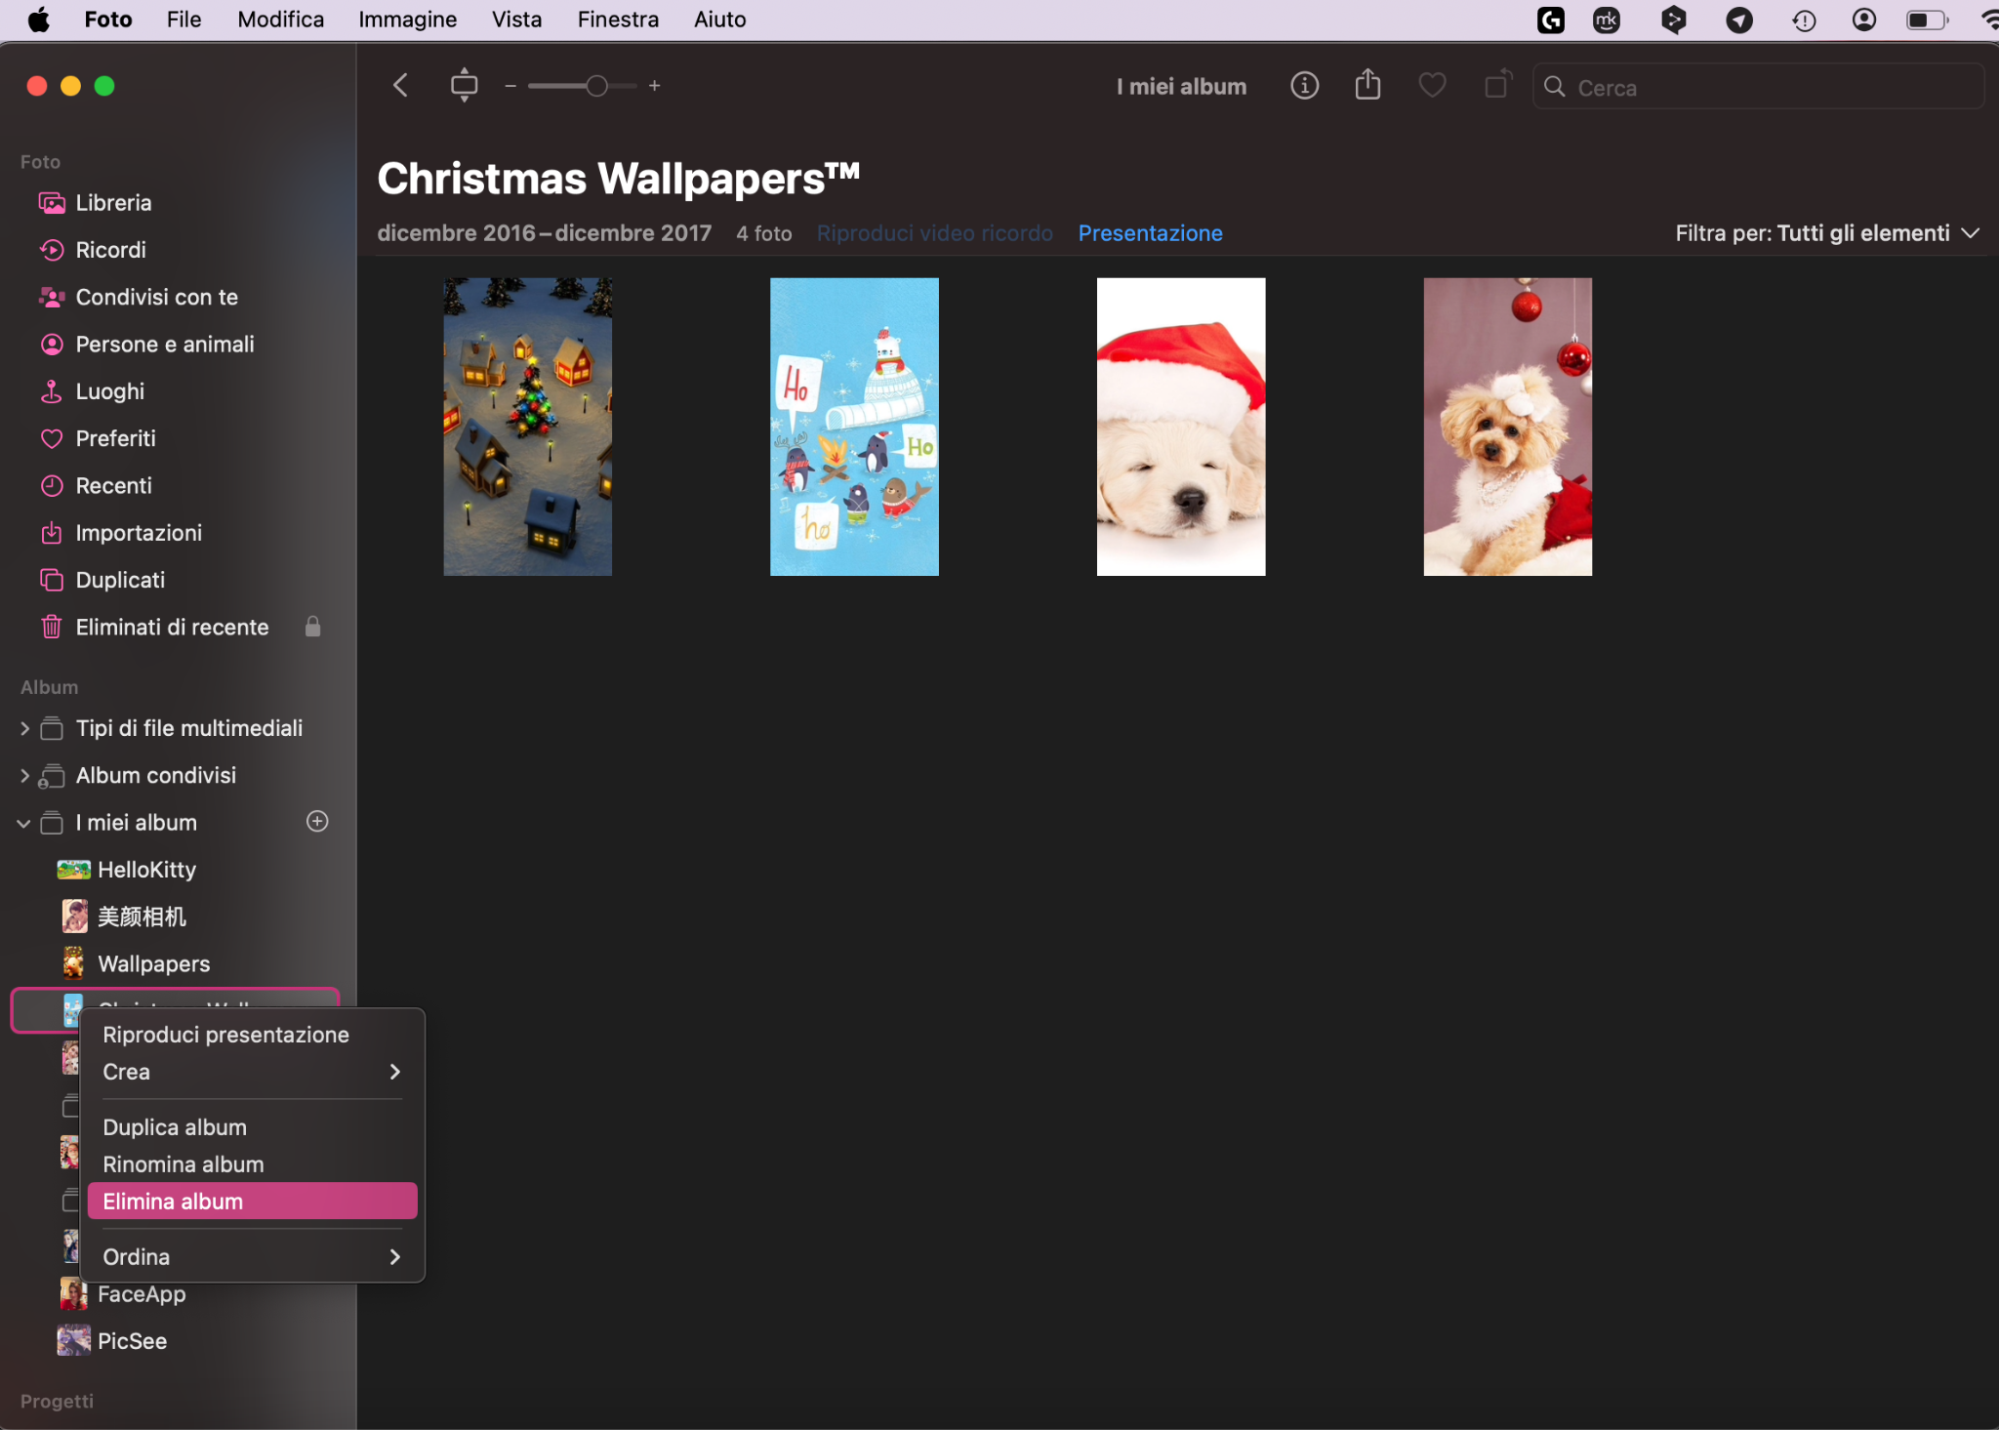Click the Share icon in the toolbar
1999x1430 pixels.
pyautogui.click(x=1367, y=85)
